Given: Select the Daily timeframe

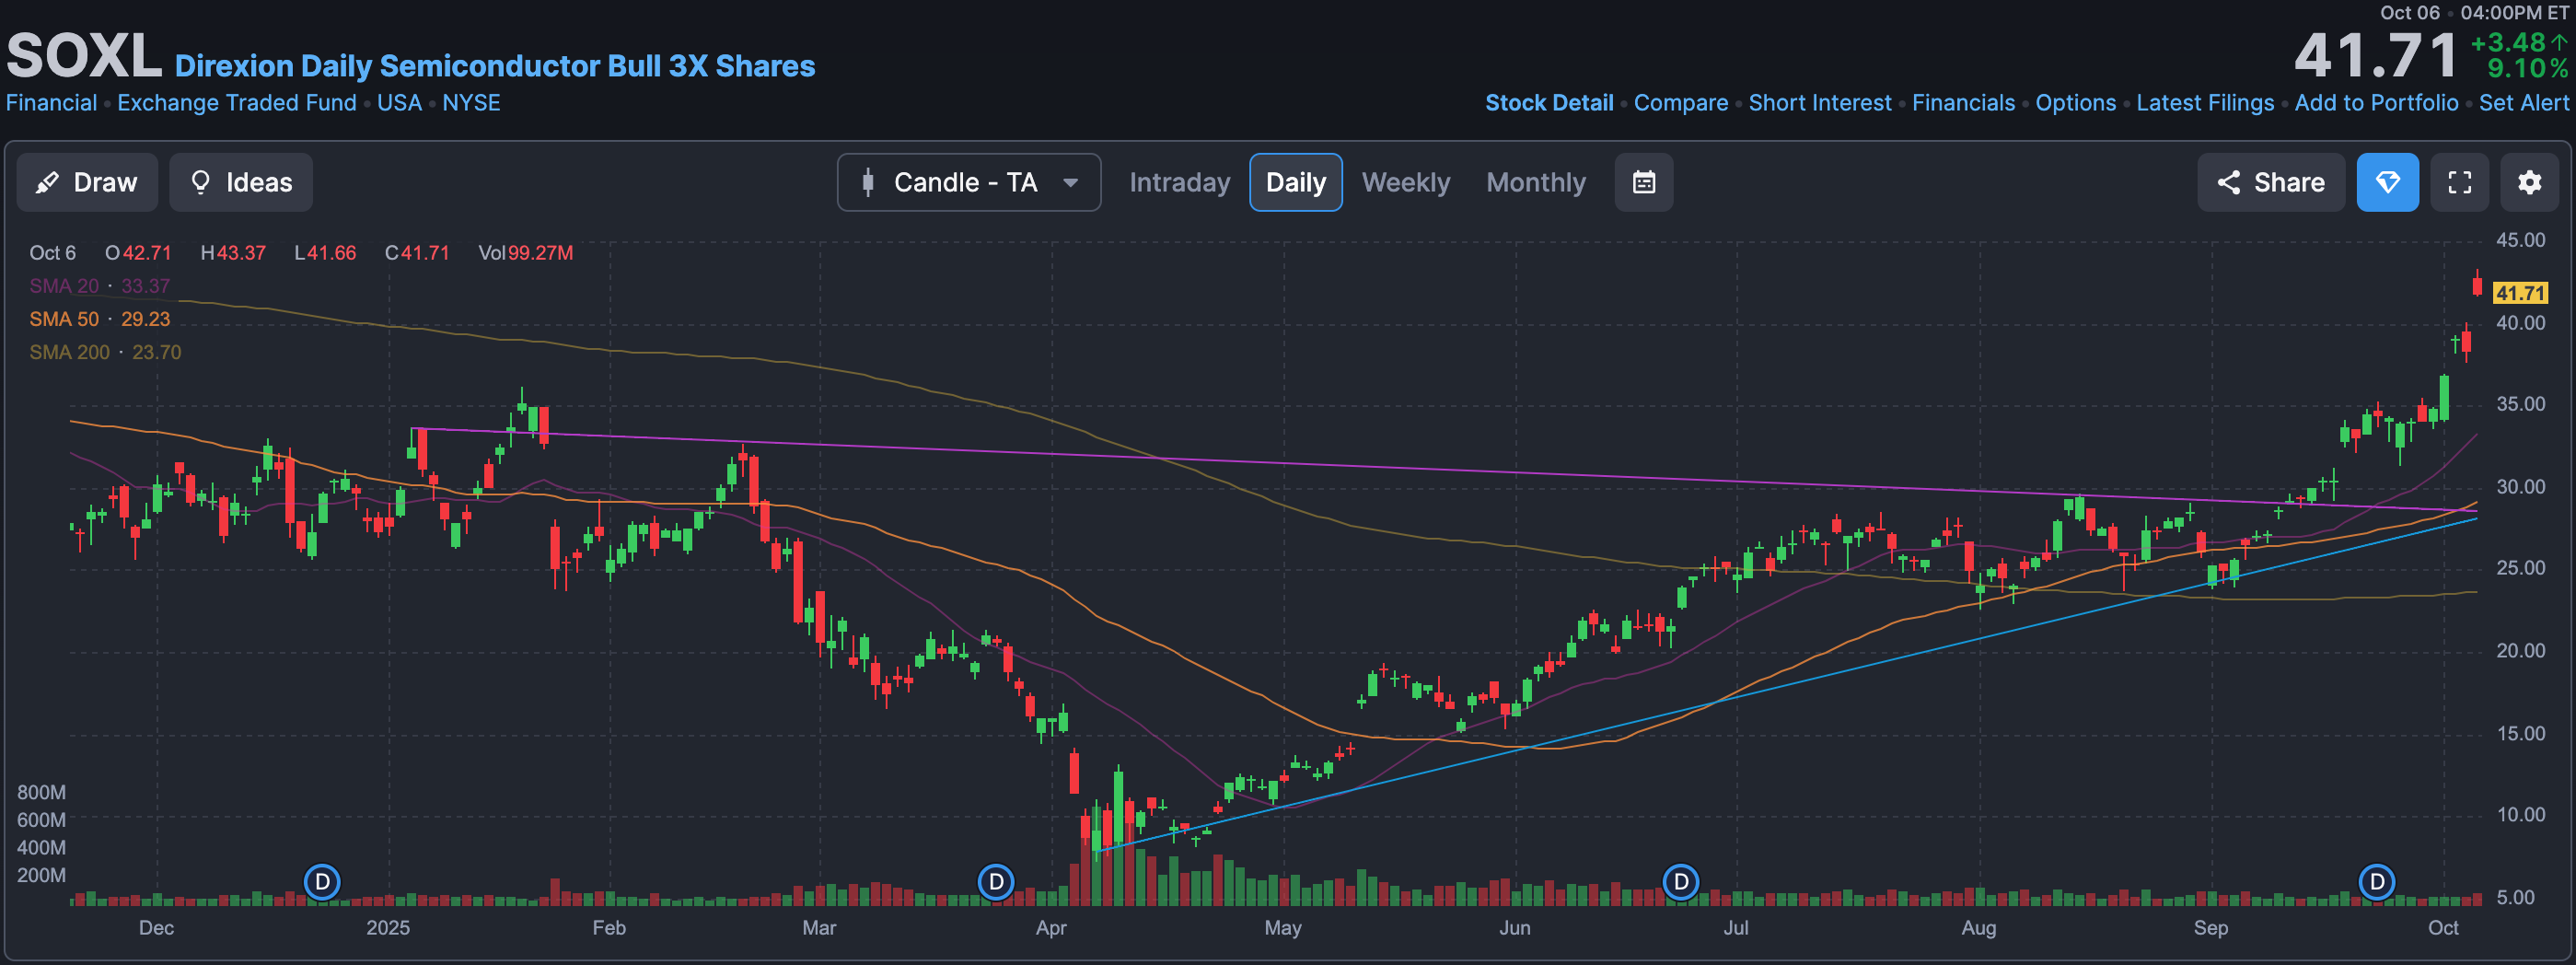Looking at the screenshot, I should pos(1295,182).
